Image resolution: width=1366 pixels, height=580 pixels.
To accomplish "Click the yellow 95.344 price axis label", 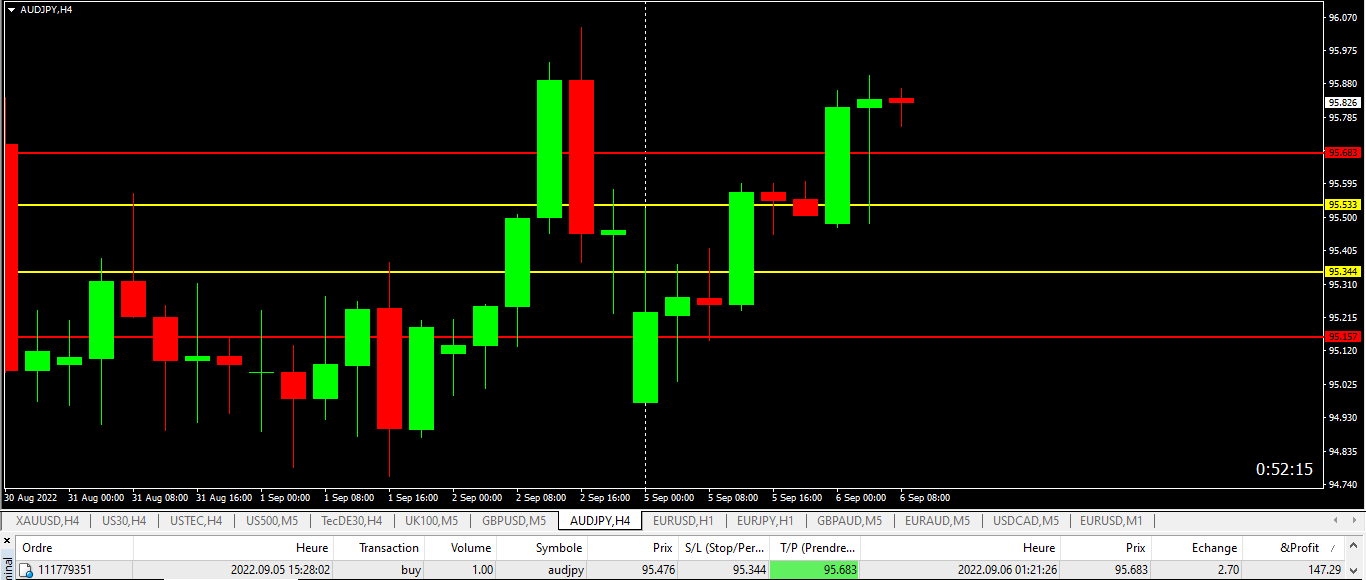I will [x=1343, y=272].
